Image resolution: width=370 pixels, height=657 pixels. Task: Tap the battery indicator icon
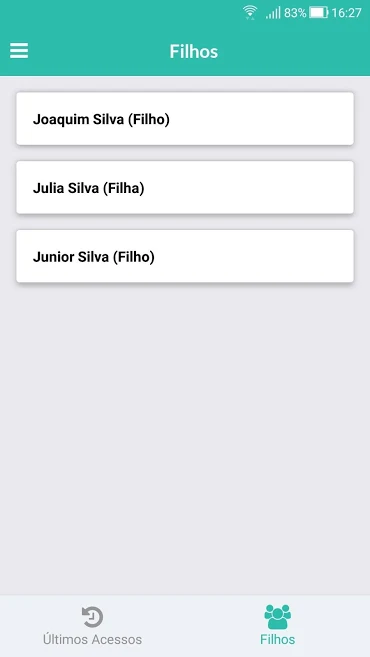319,13
